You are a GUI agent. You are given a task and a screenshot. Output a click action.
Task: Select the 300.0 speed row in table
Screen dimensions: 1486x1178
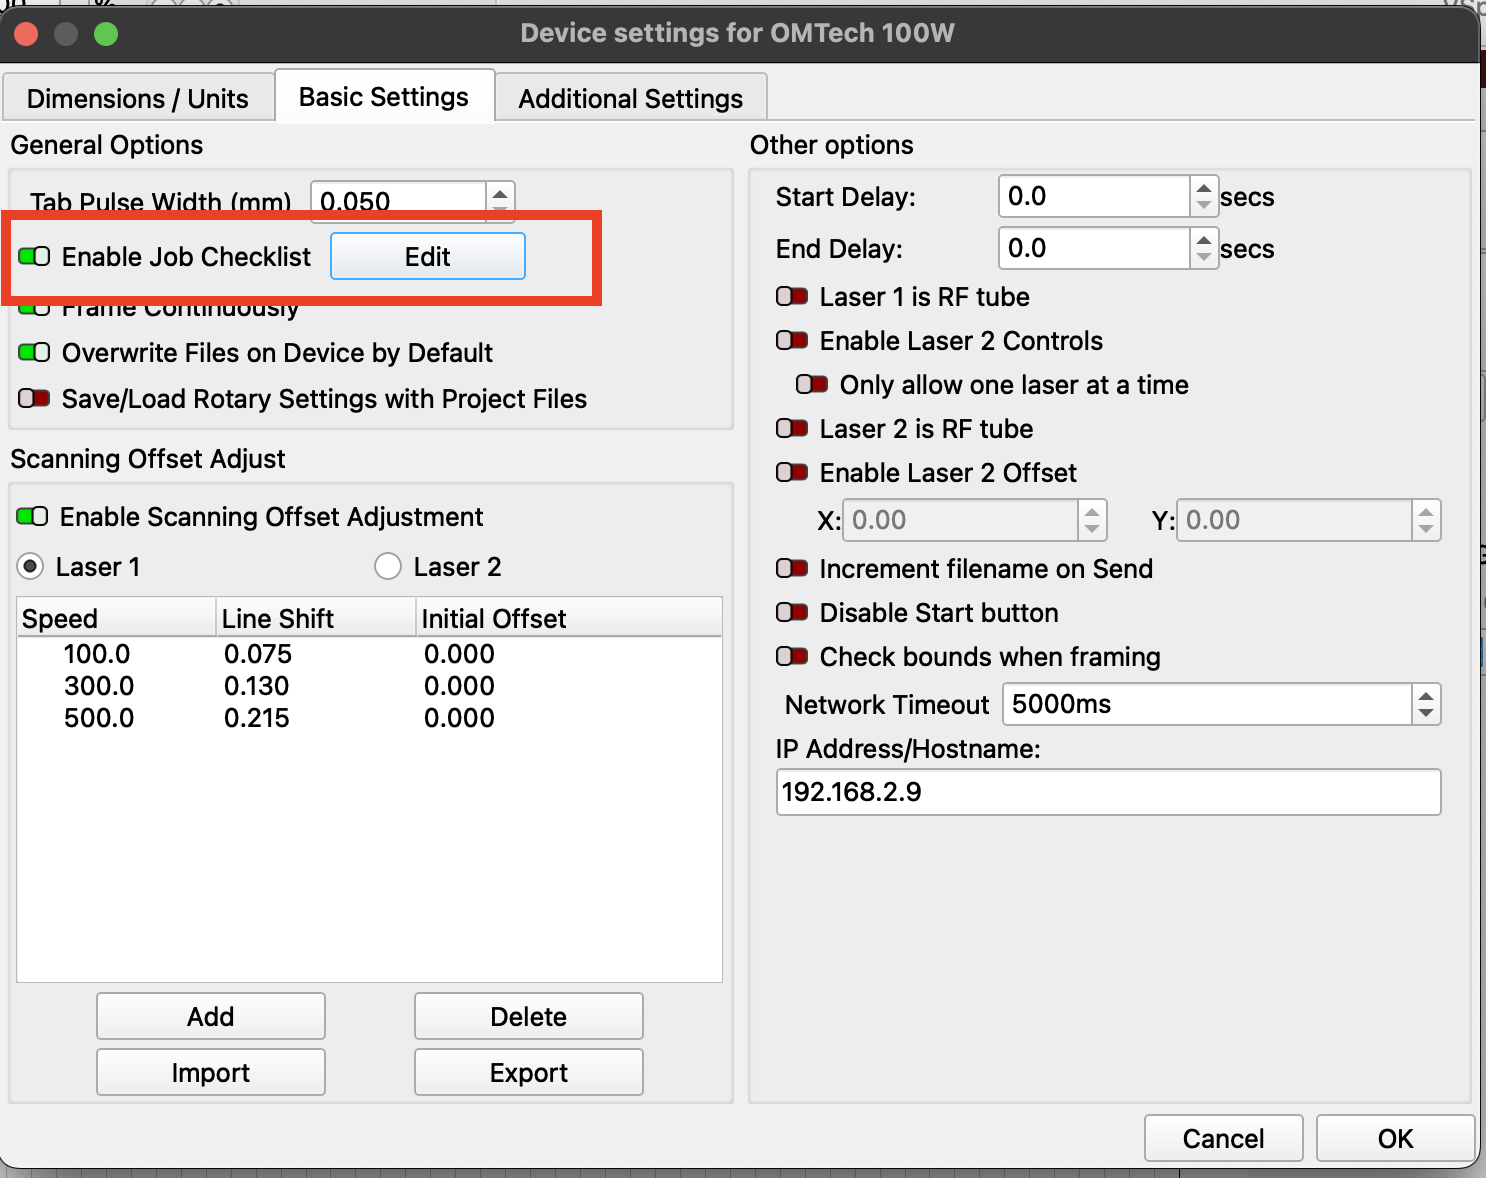pyautogui.click(x=99, y=686)
